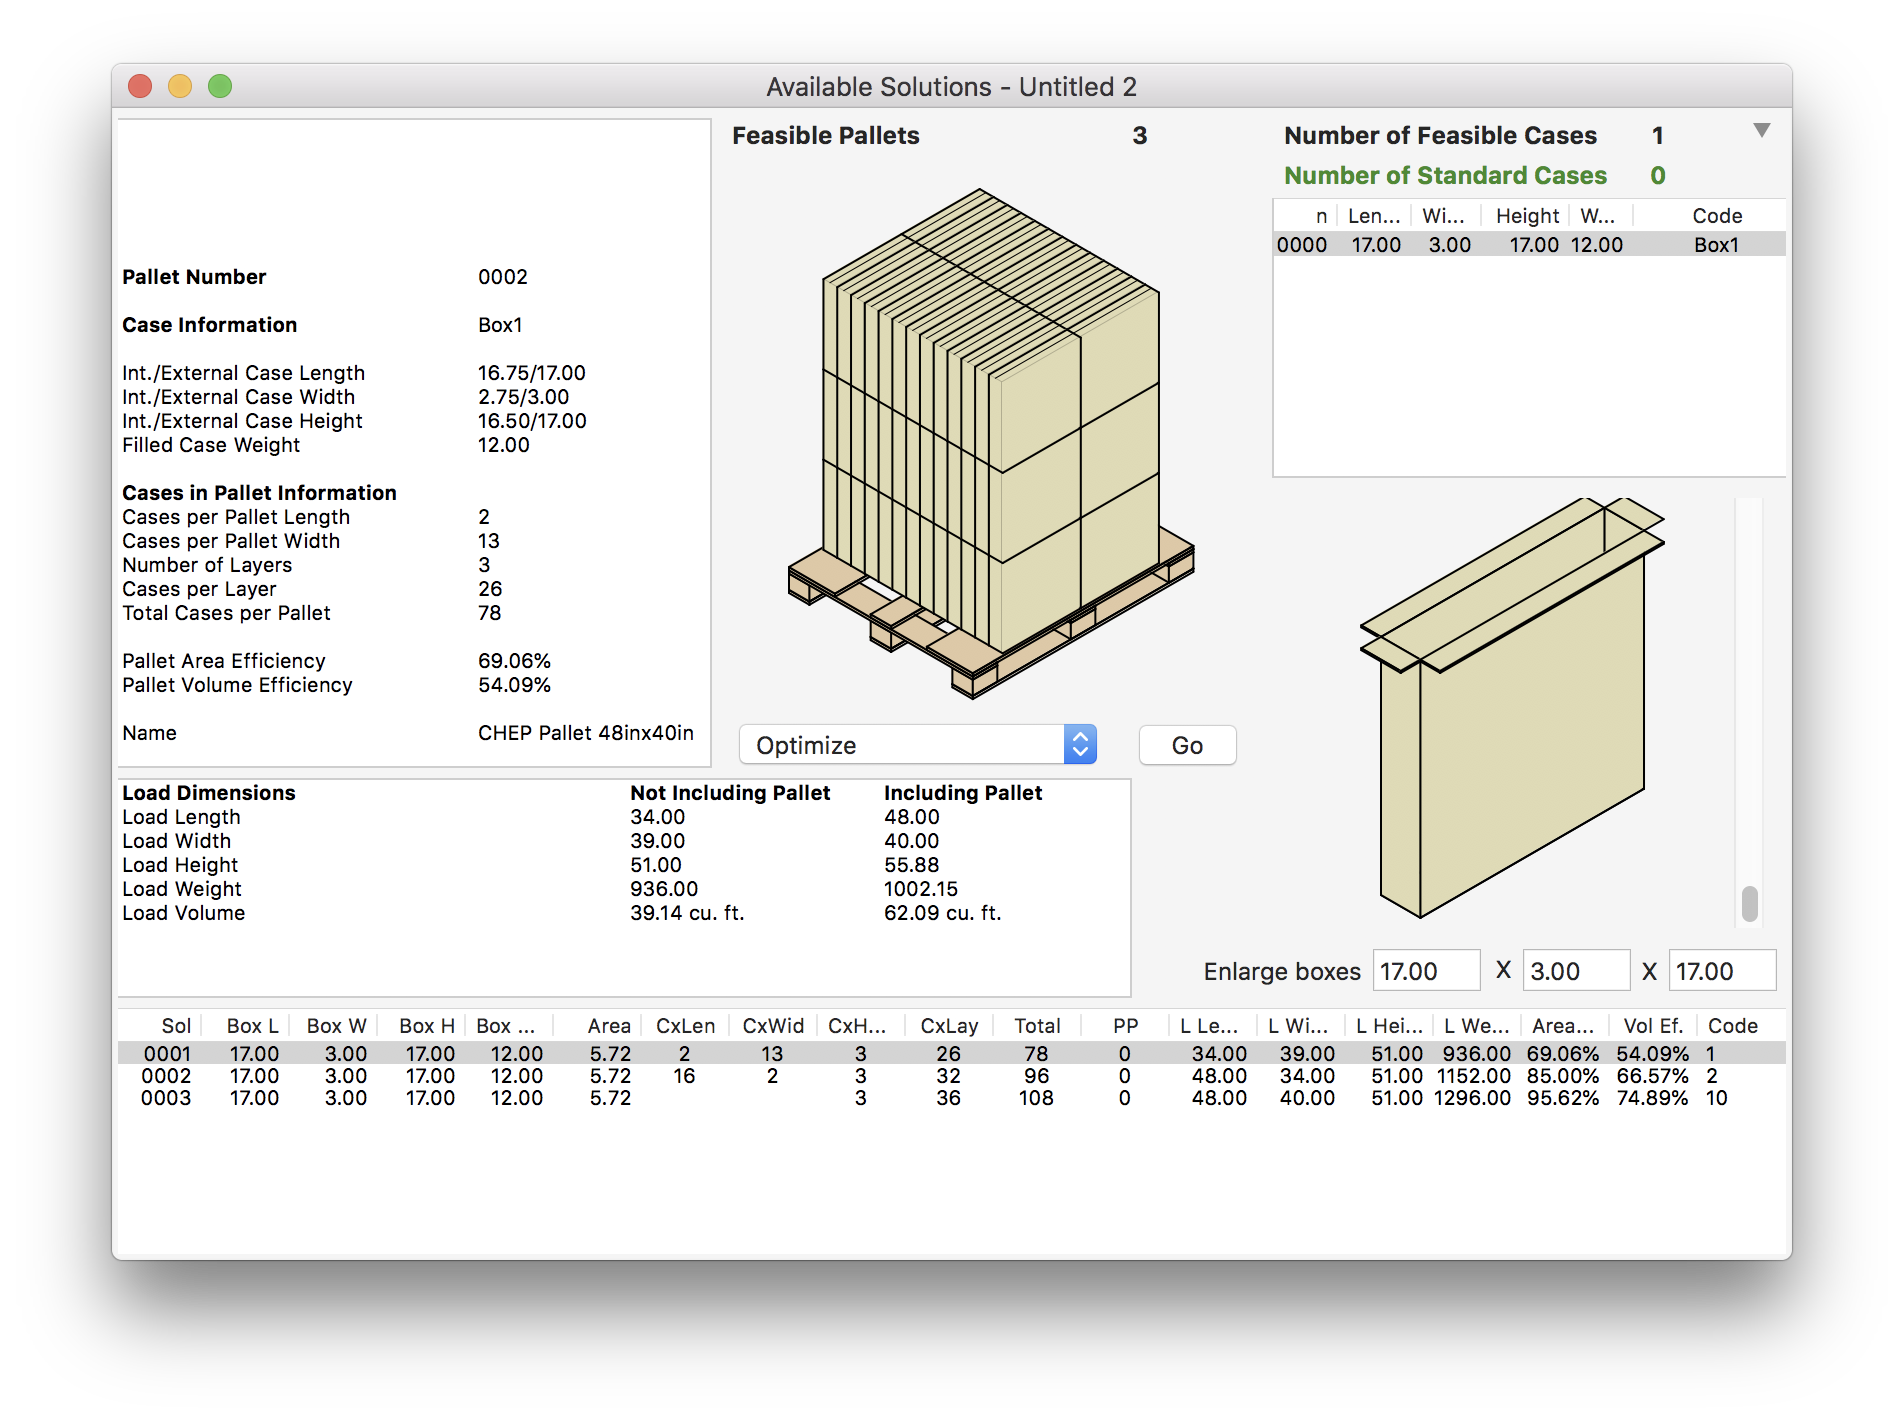The height and width of the screenshot is (1420, 1904).
Task: Click the PP column header
Action: point(1125,1026)
